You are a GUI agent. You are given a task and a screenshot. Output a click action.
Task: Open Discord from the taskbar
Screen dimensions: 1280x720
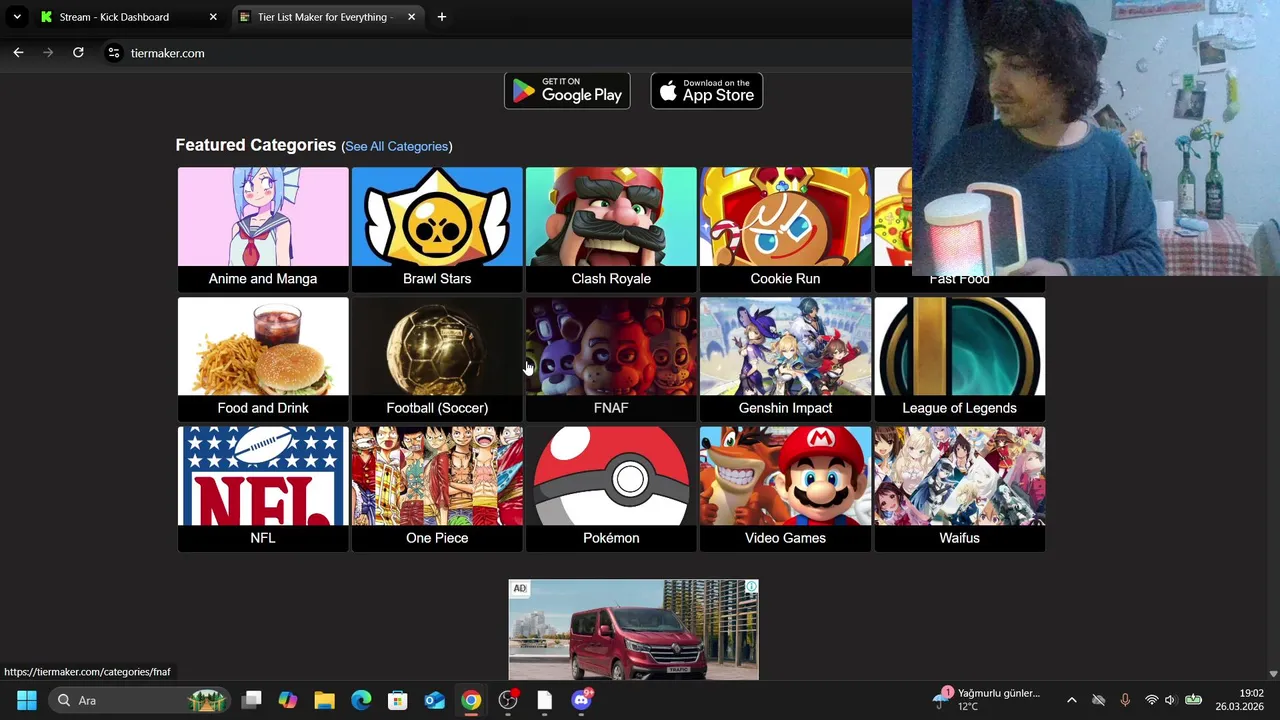click(581, 700)
